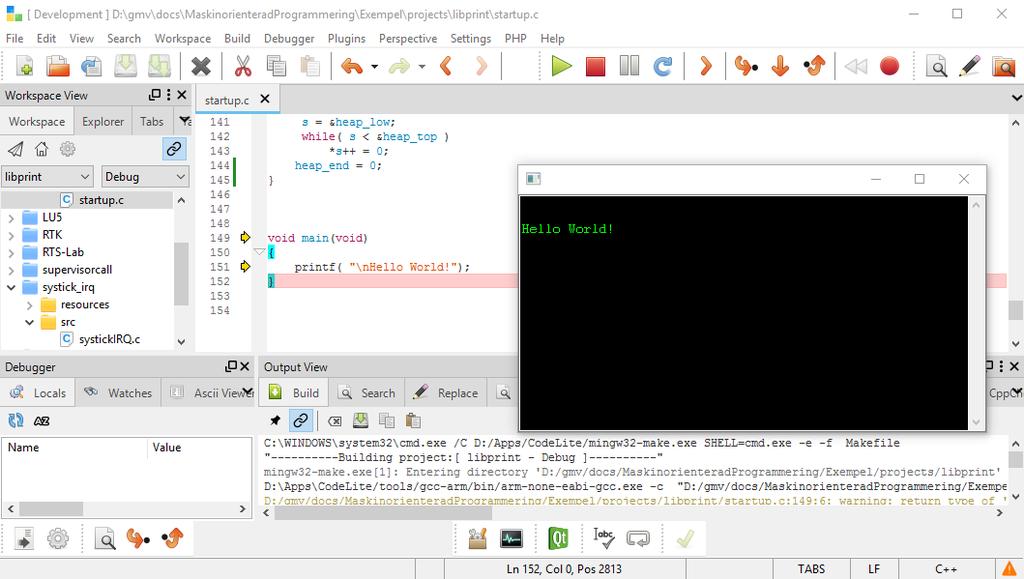Switch to Replace tab in Output View
This screenshot has height=579, width=1024.
point(446,393)
